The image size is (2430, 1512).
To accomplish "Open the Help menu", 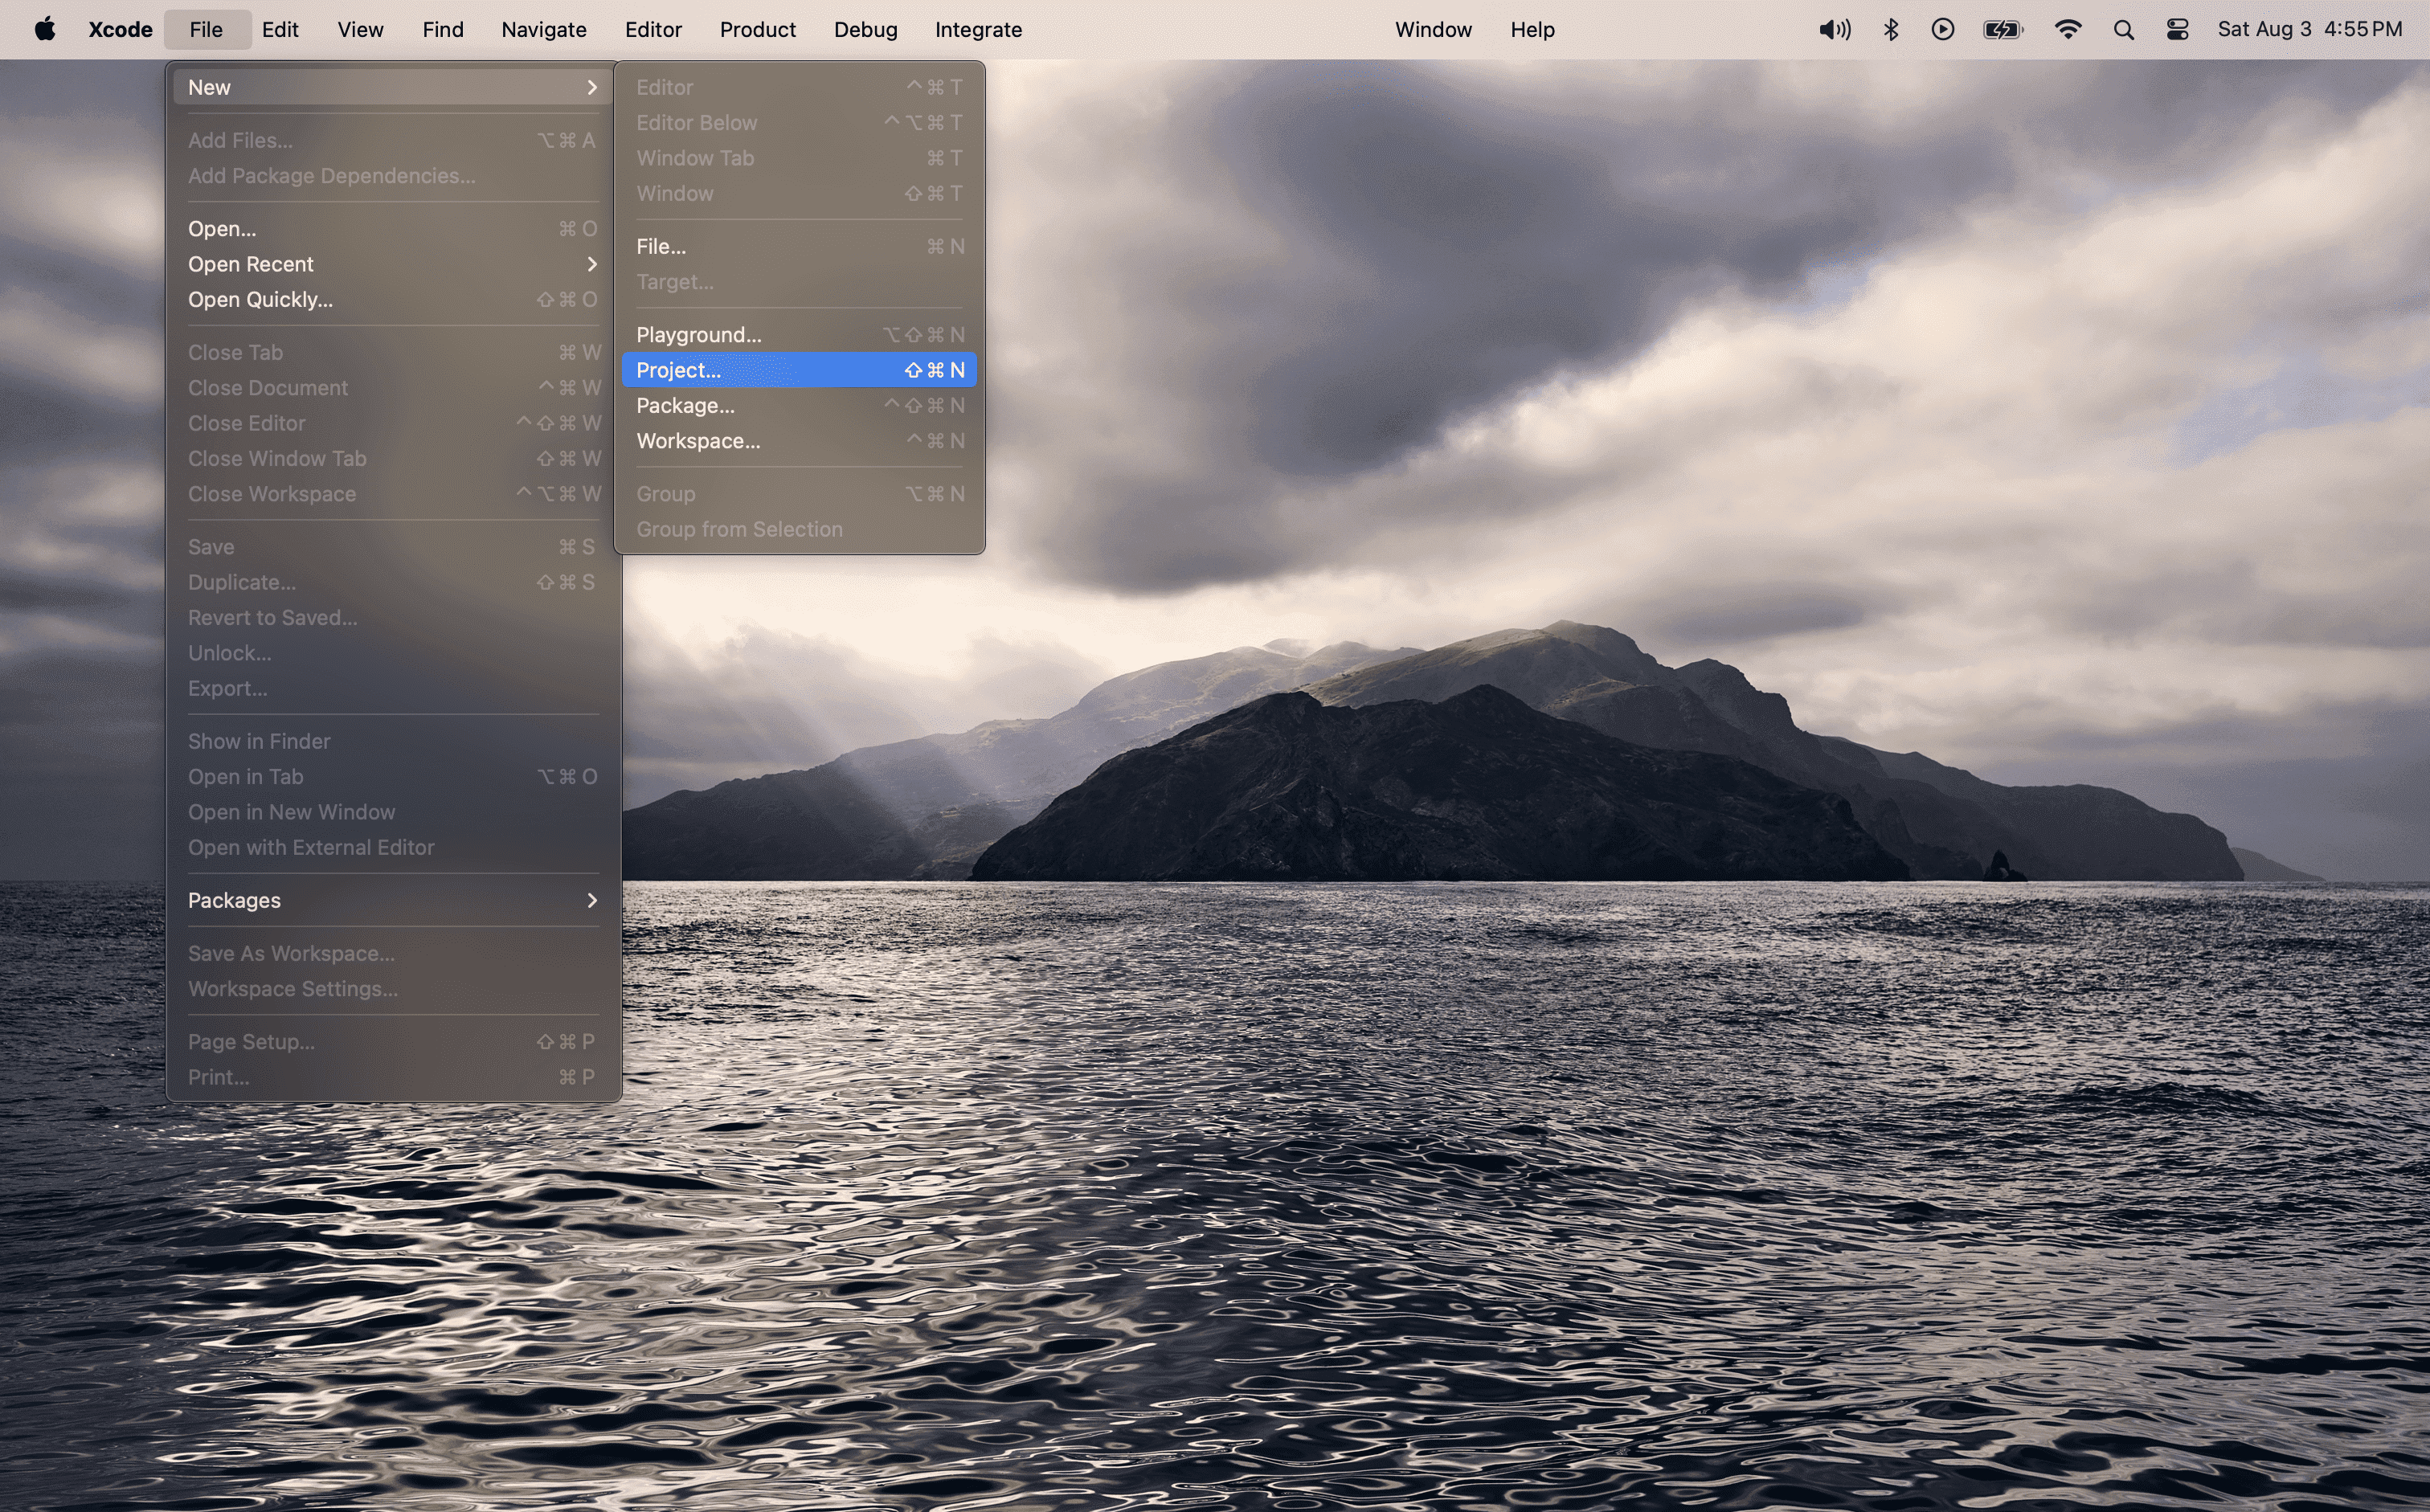I will pos(1532,29).
